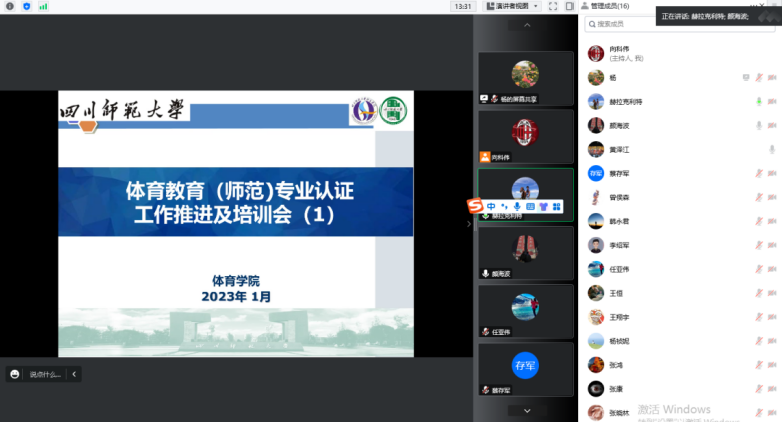
Task: Collapse chat bar with left chevron
Action: (74, 374)
